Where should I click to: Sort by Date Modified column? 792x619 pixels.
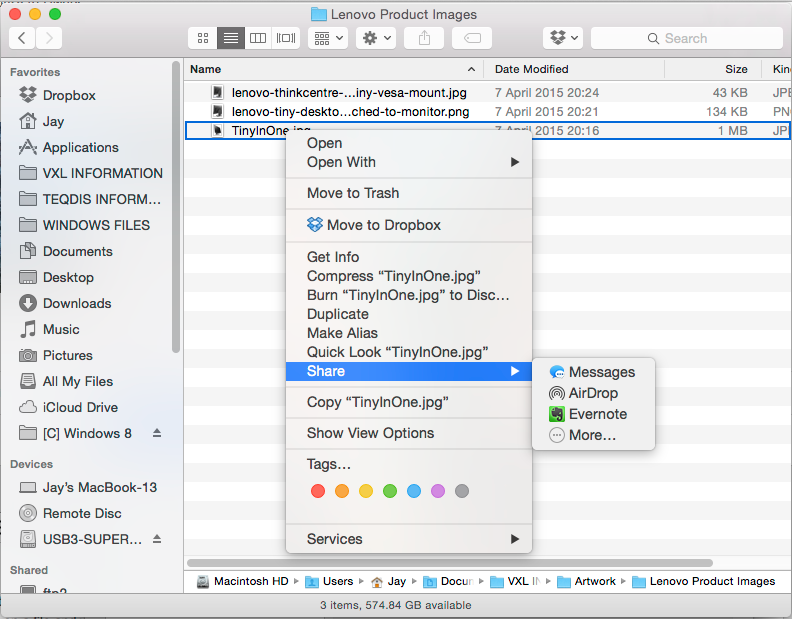[x=574, y=69]
